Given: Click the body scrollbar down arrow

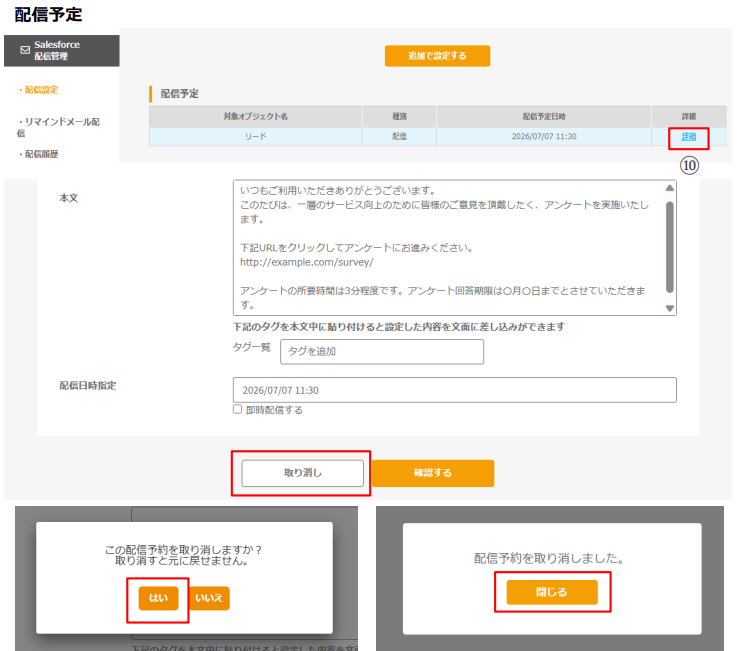Looking at the screenshot, I should tap(669, 308).
